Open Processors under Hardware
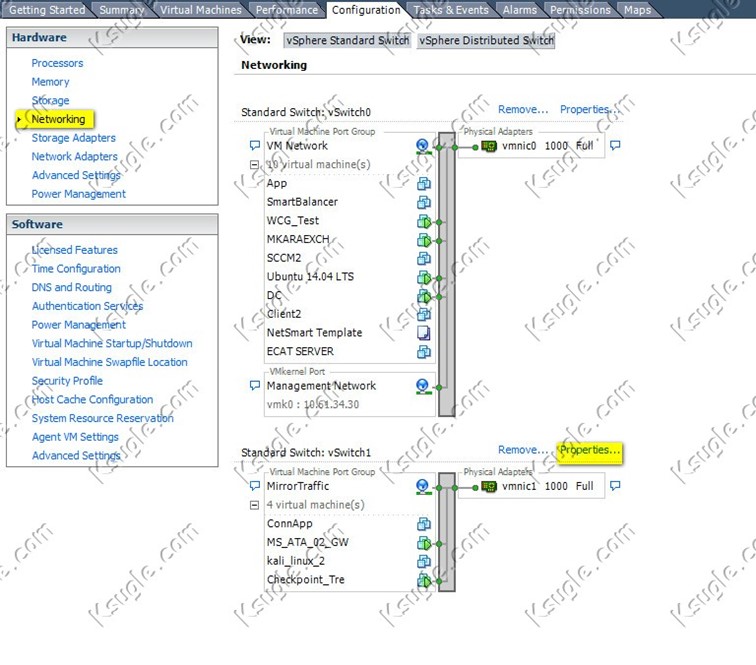 pos(57,63)
